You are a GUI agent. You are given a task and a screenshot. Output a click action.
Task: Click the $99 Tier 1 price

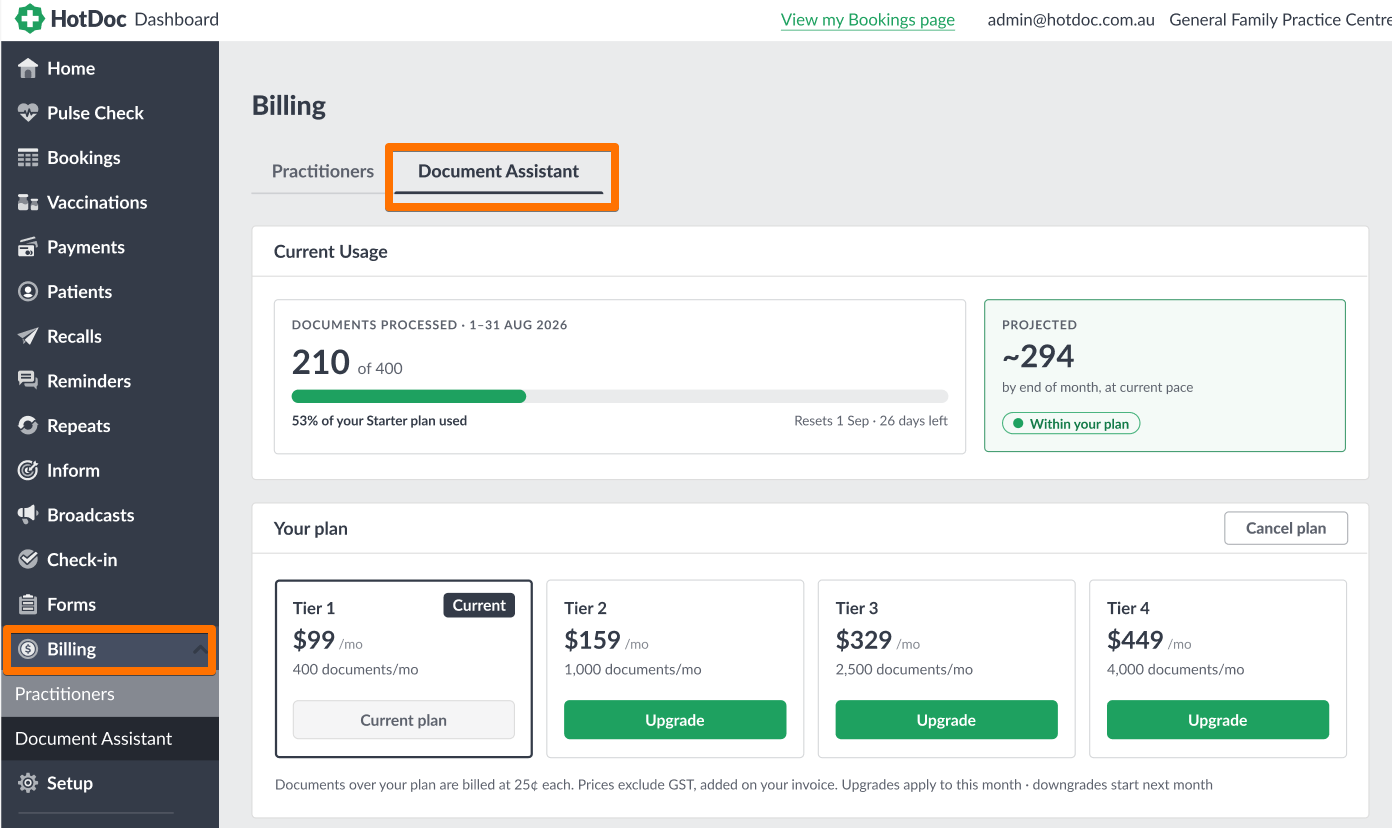[x=314, y=640]
